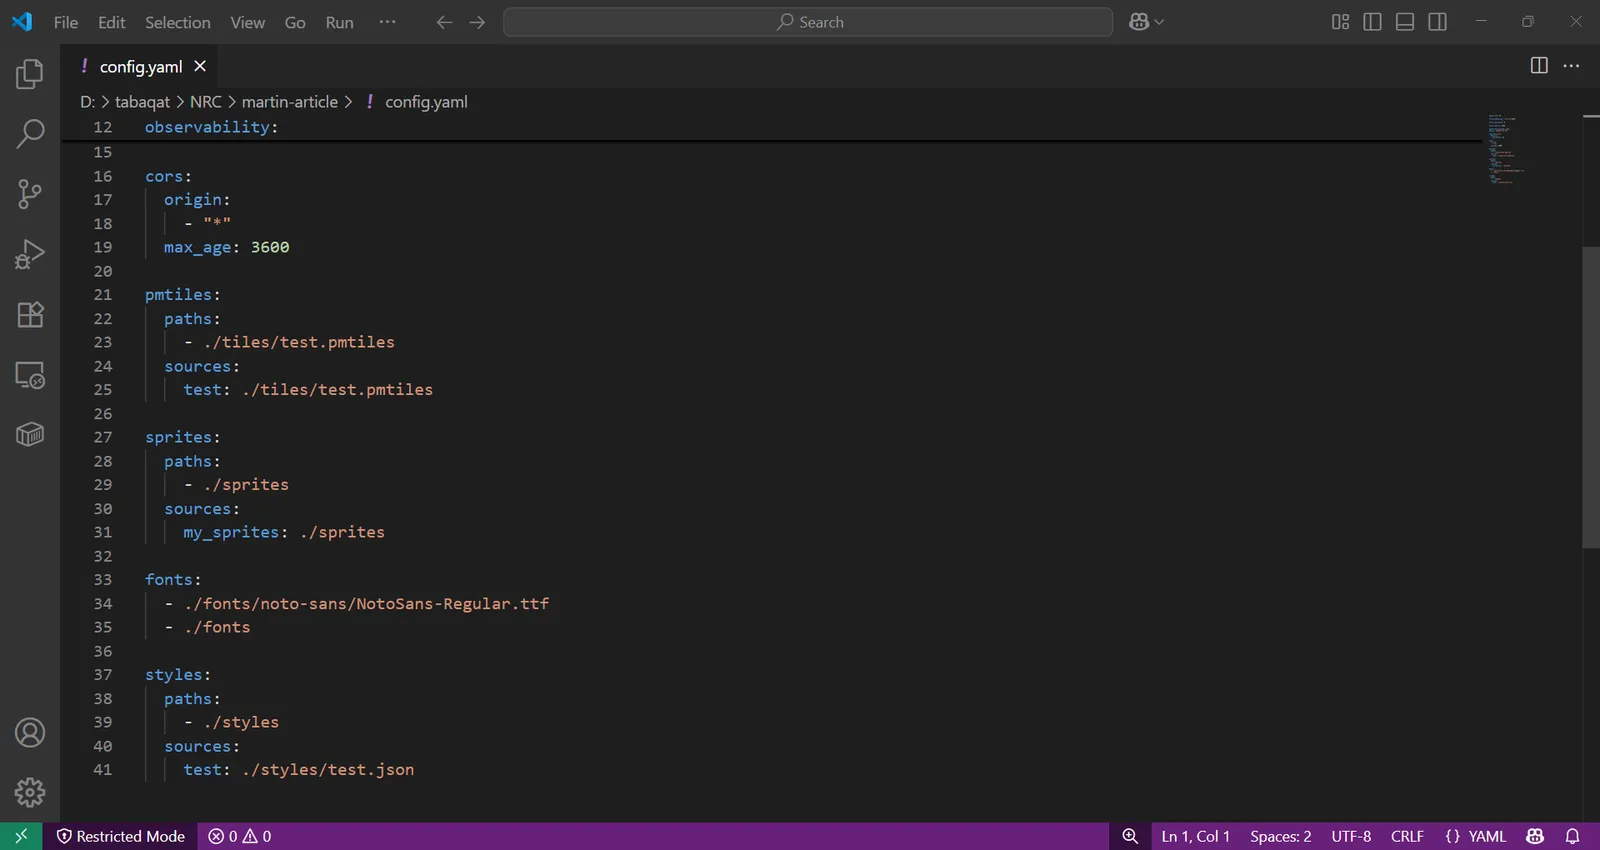Open the remote window indicator in status bar
Viewport: 1600px width, 850px height.
21,836
